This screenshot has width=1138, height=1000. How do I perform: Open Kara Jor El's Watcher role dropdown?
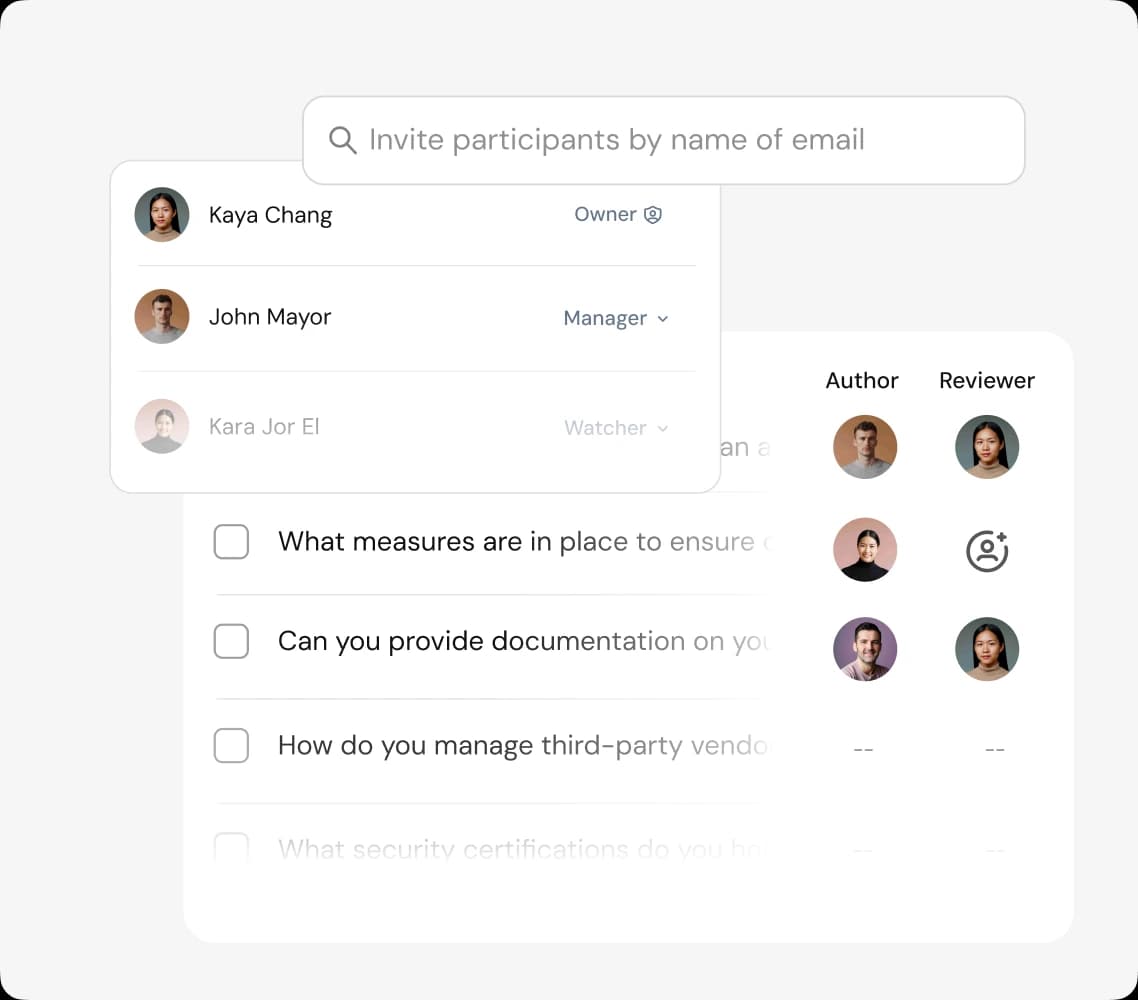point(616,428)
